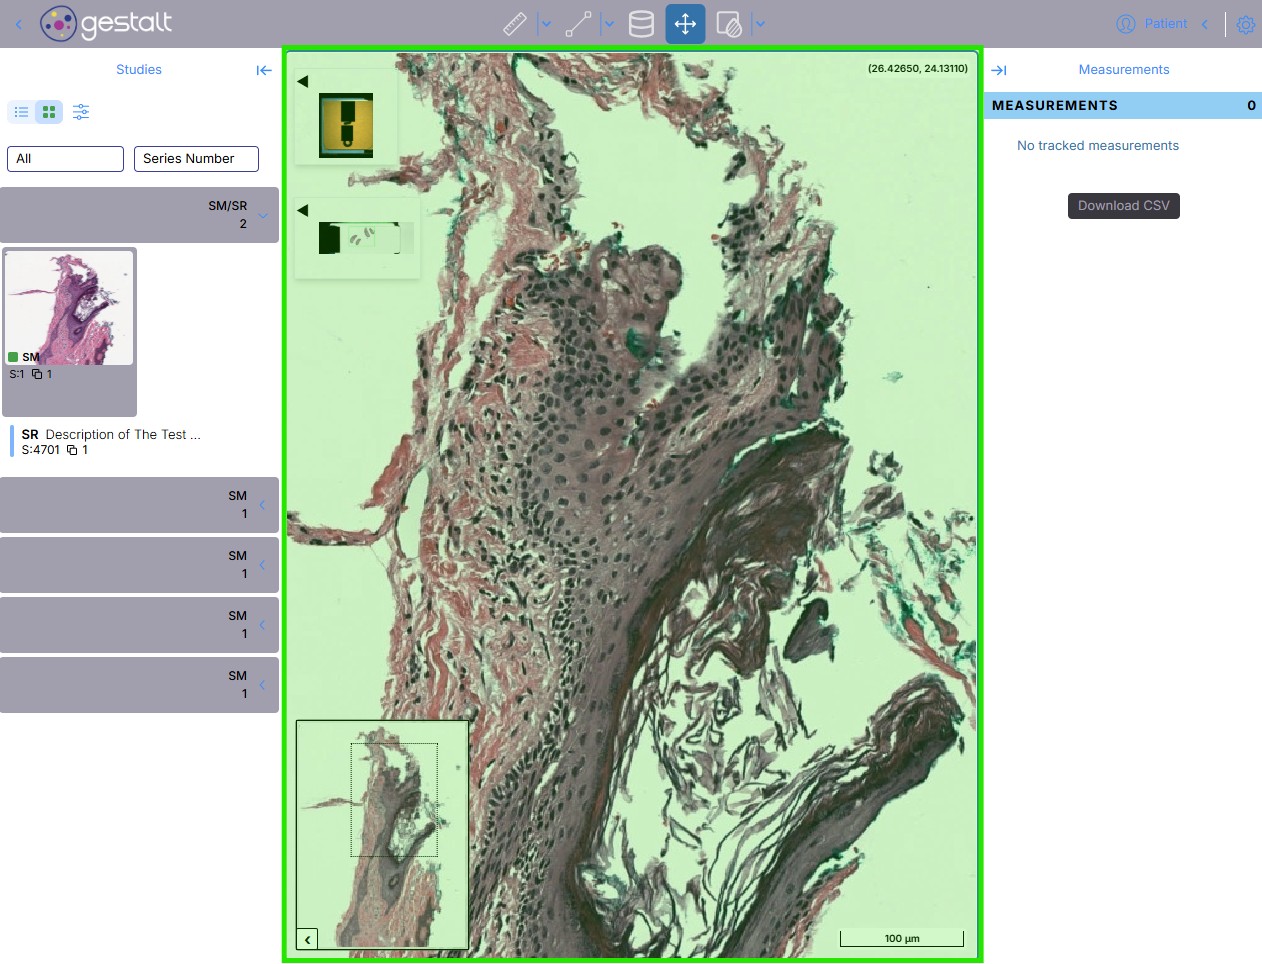
Task: Open settings gear in top right
Action: coord(1245,25)
